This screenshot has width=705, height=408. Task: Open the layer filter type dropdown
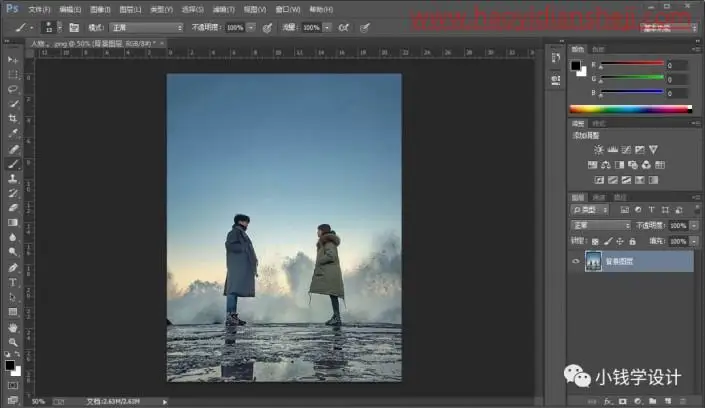click(x=590, y=210)
